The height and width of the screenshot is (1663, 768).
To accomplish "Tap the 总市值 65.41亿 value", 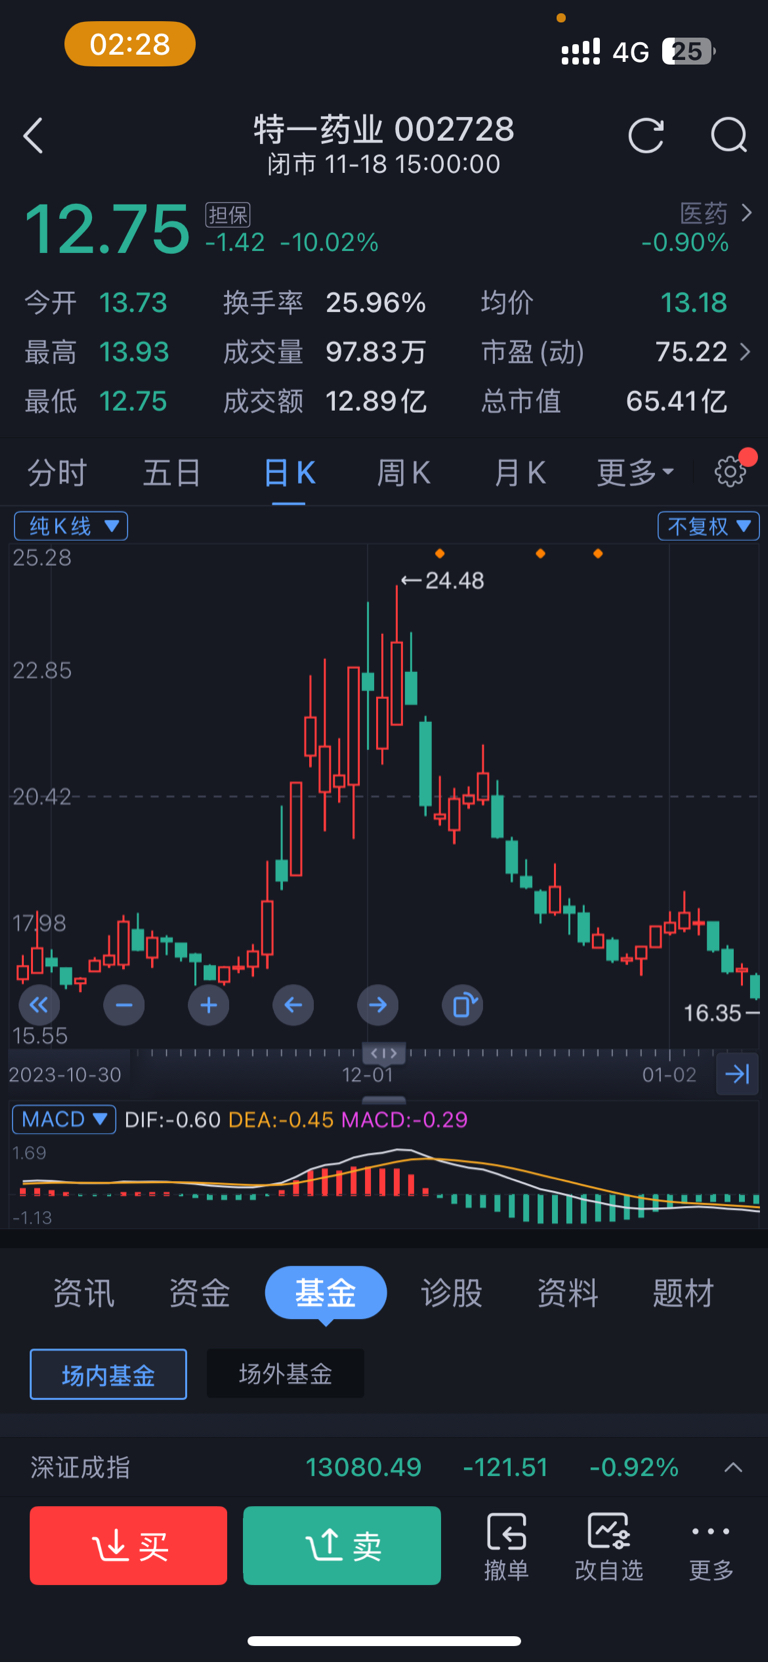I will click(677, 402).
